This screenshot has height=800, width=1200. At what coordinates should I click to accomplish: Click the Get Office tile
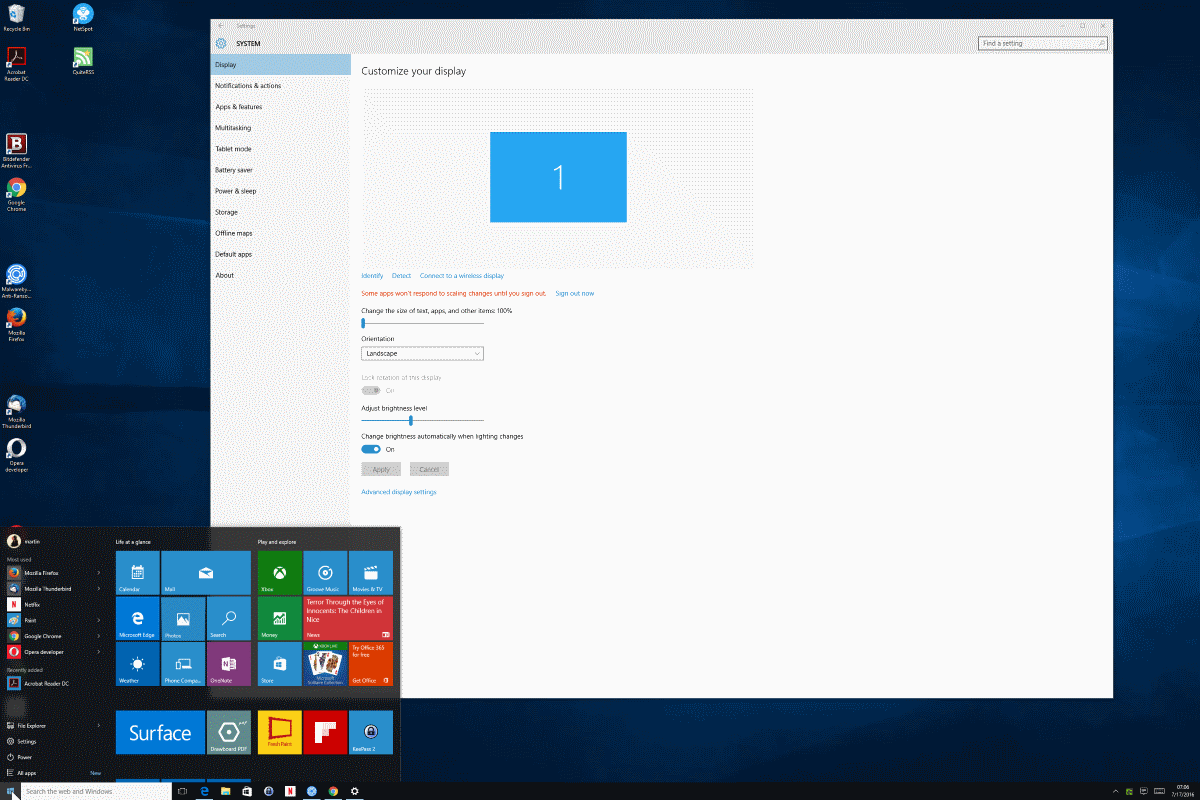[371, 664]
